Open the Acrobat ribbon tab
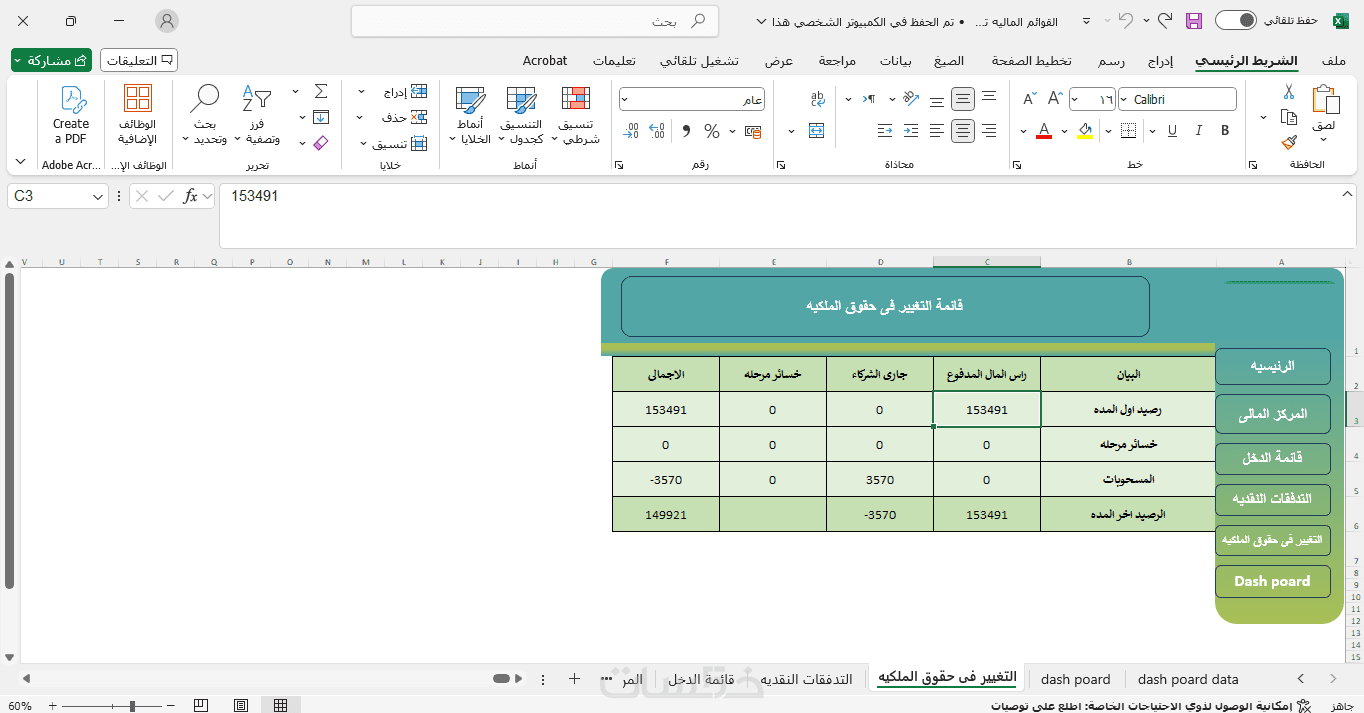This screenshot has height=713, width=1364. (x=545, y=61)
